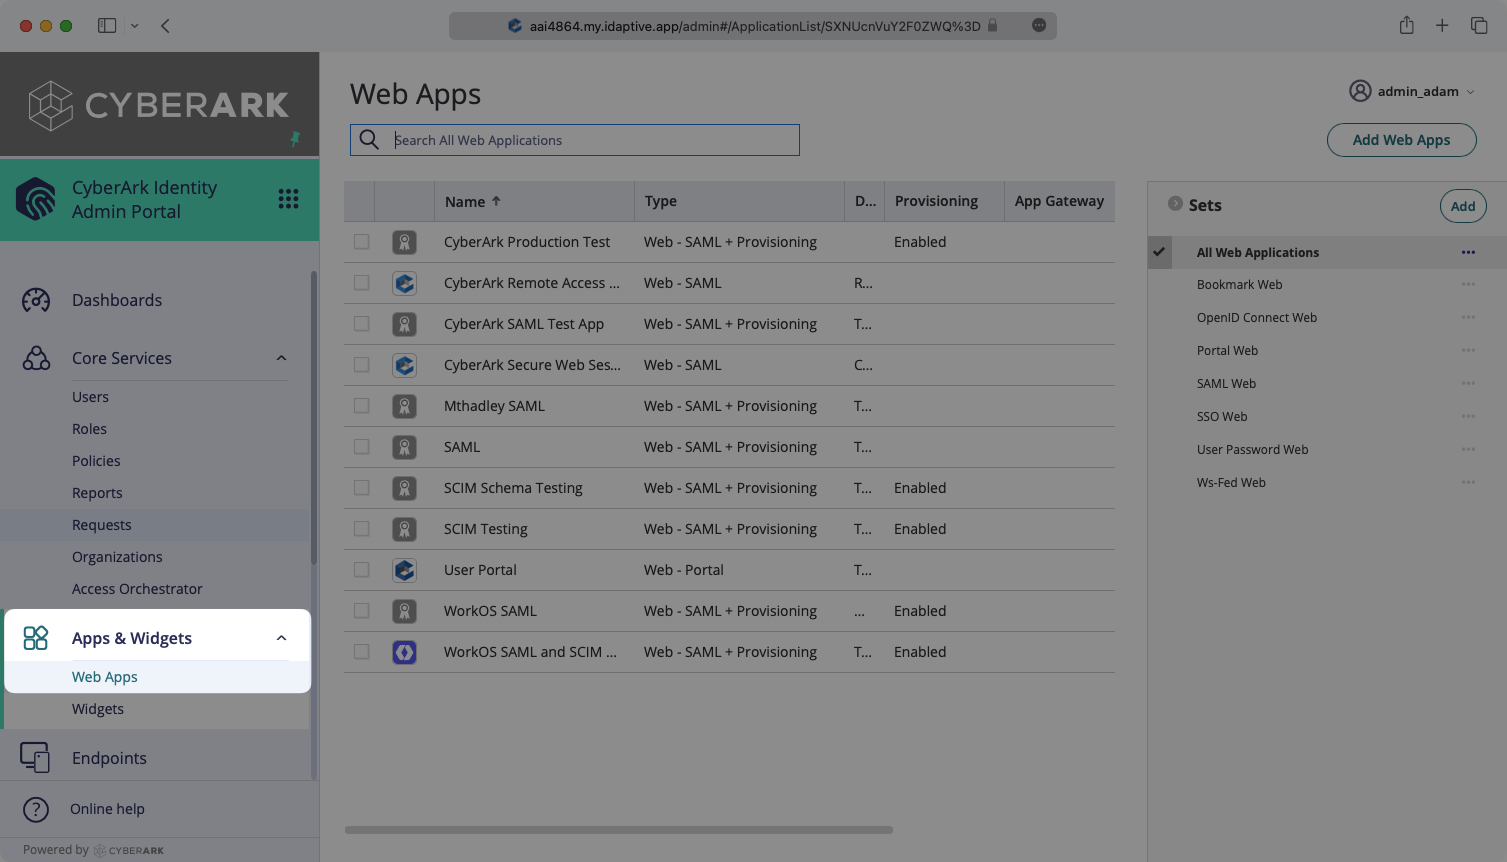
Task: Click the User Portal app icon
Action: click(404, 570)
